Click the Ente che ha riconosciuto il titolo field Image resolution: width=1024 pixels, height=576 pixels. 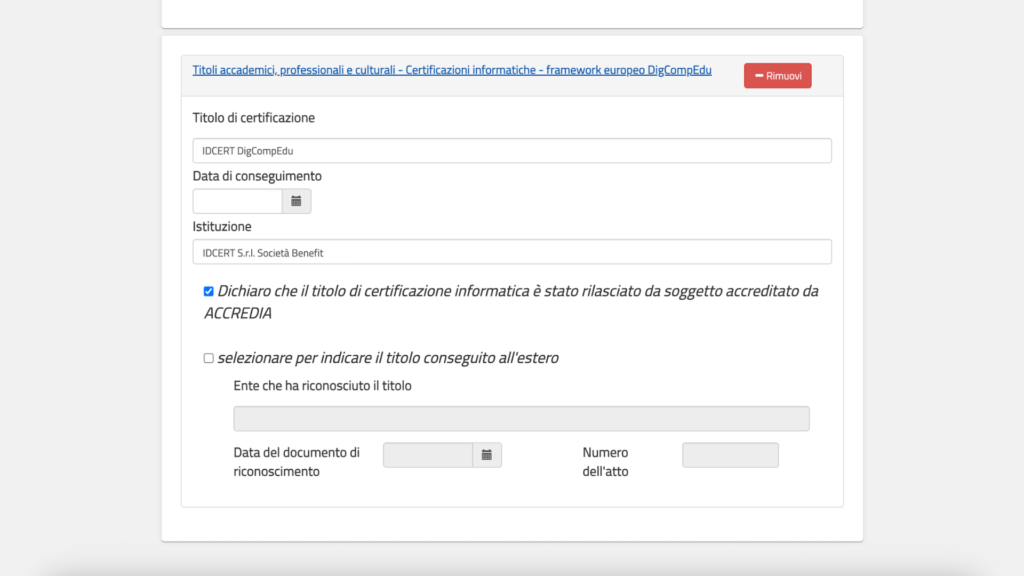tap(521, 419)
